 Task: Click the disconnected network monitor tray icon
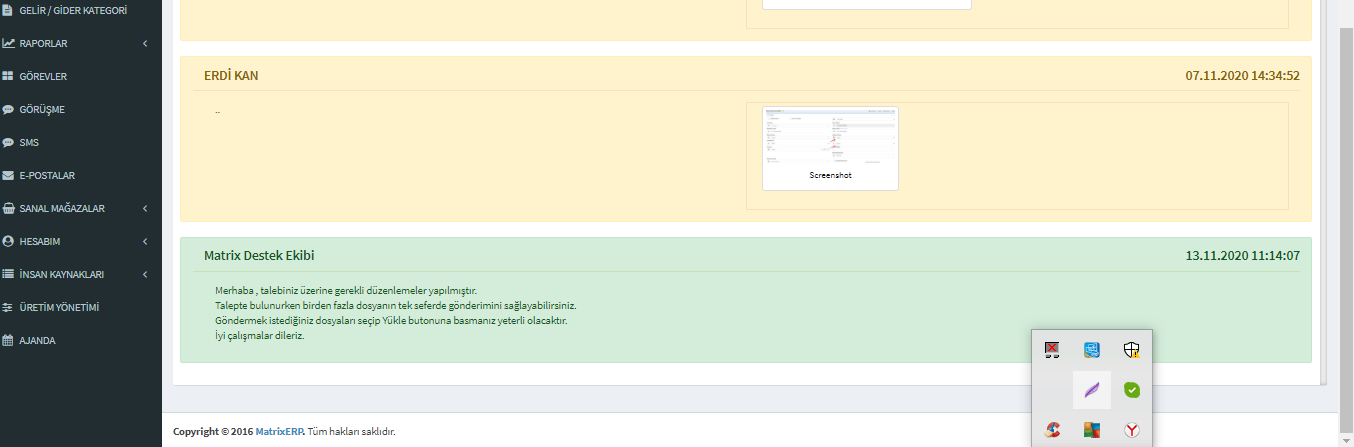point(1052,349)
